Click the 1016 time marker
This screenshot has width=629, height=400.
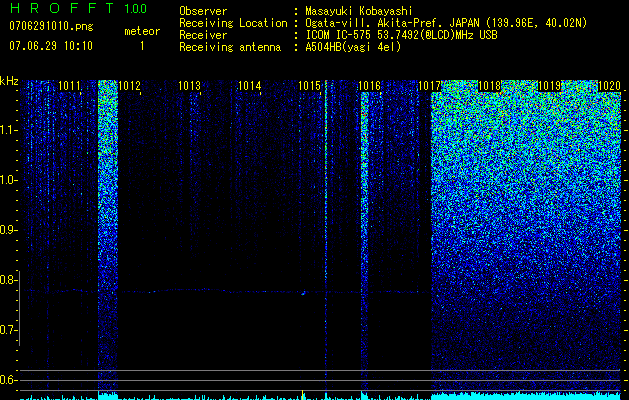369,86
